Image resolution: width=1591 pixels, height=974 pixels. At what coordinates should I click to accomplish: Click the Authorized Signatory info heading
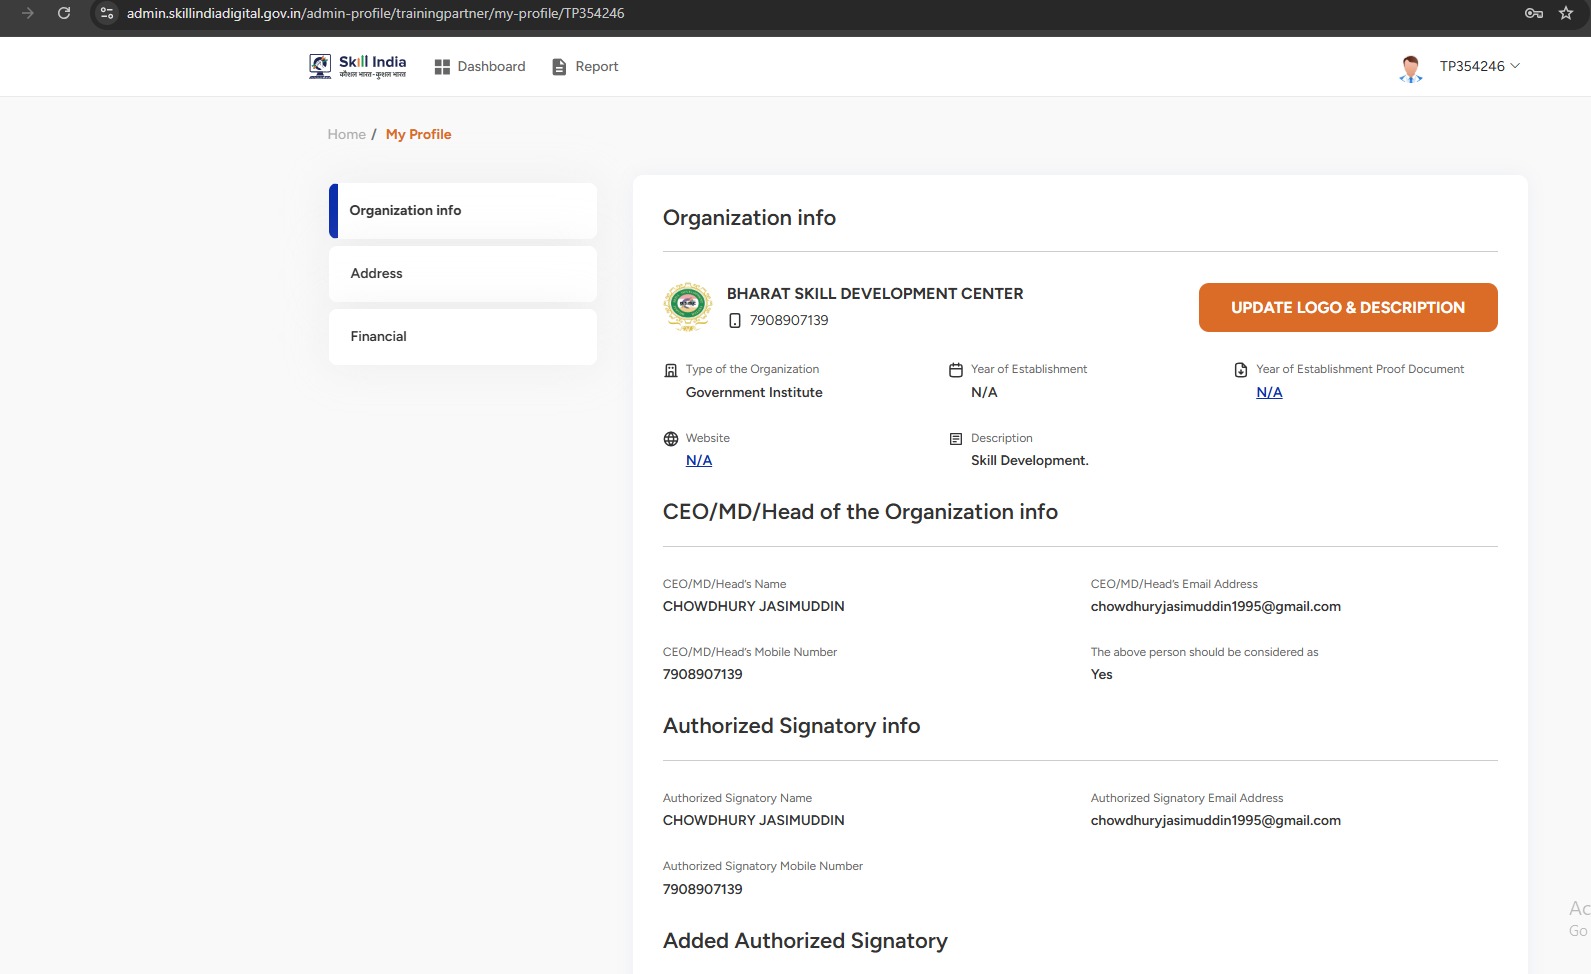[791, 726]
